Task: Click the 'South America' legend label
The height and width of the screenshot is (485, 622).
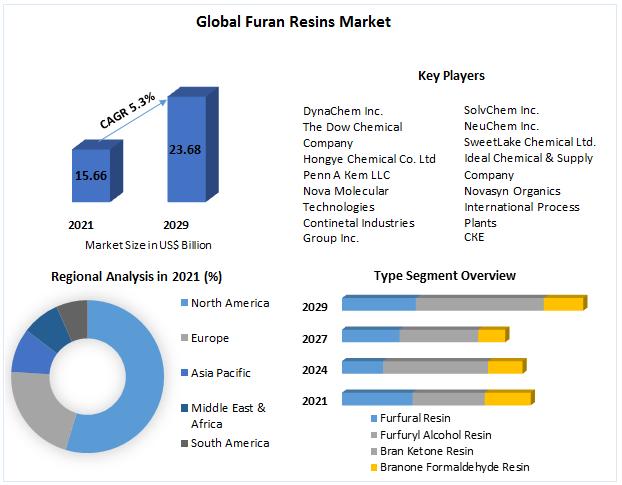Action: 230,443
